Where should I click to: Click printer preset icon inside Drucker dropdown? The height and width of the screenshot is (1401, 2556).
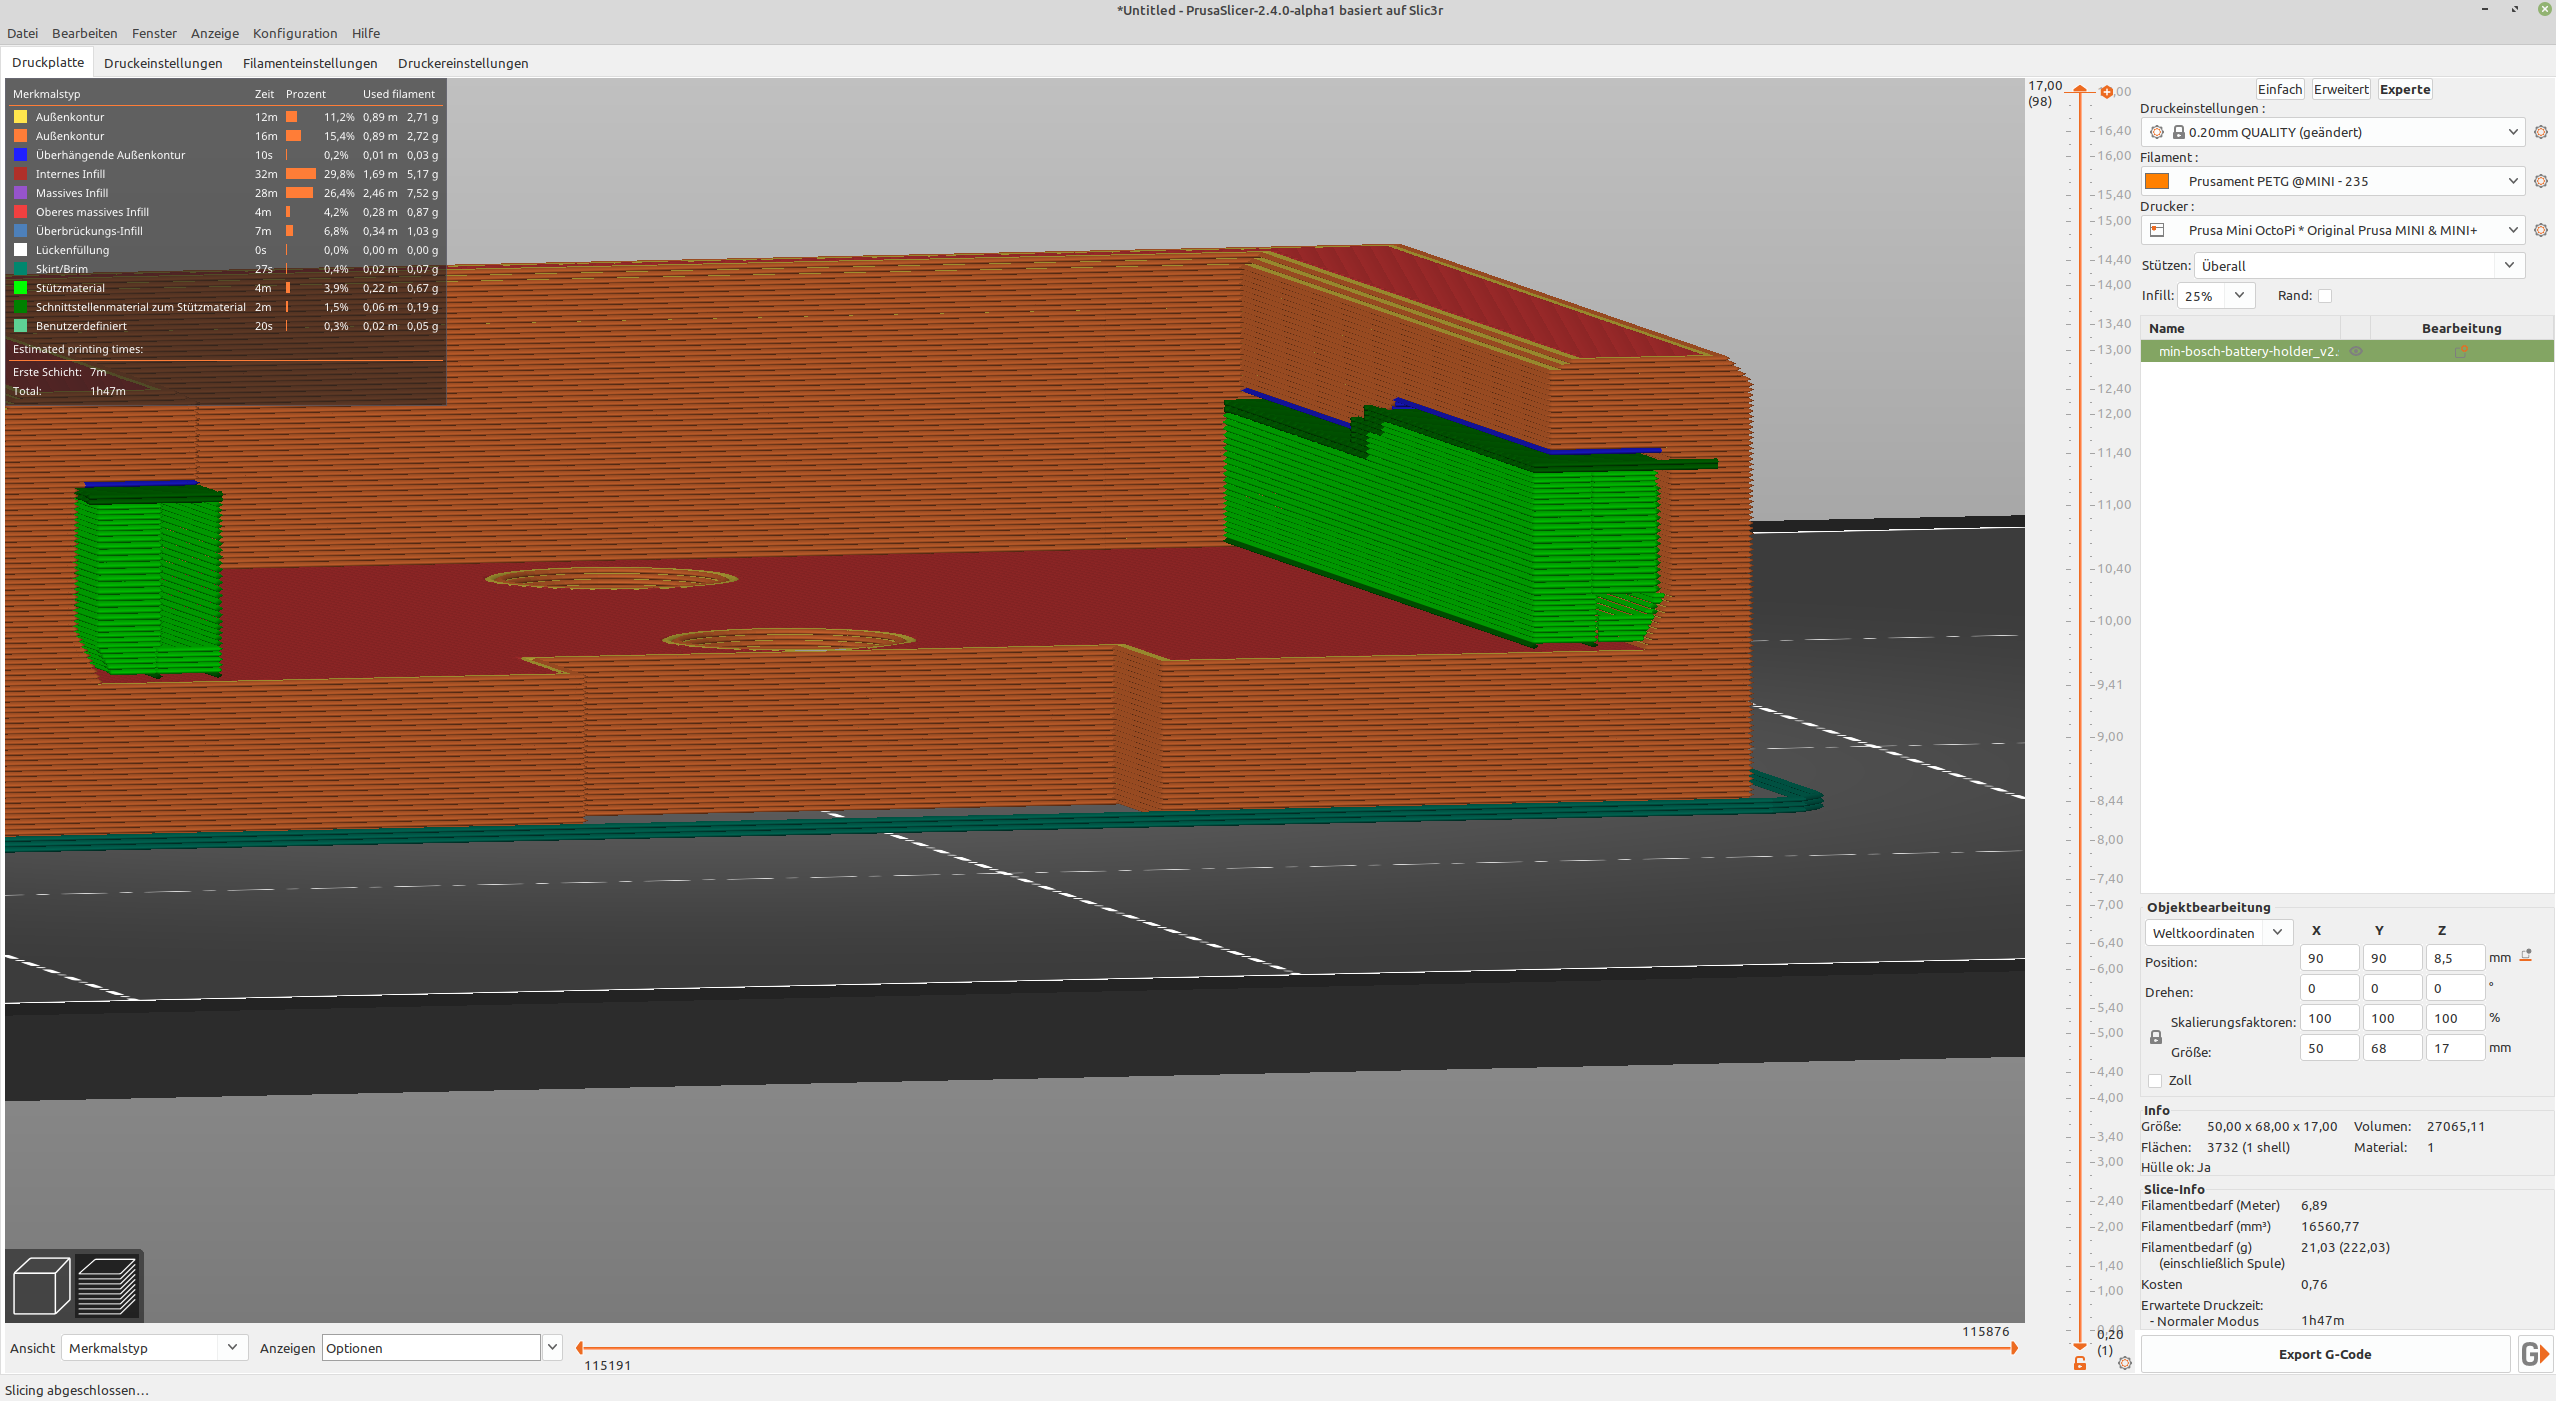[x=2157, y=230]
